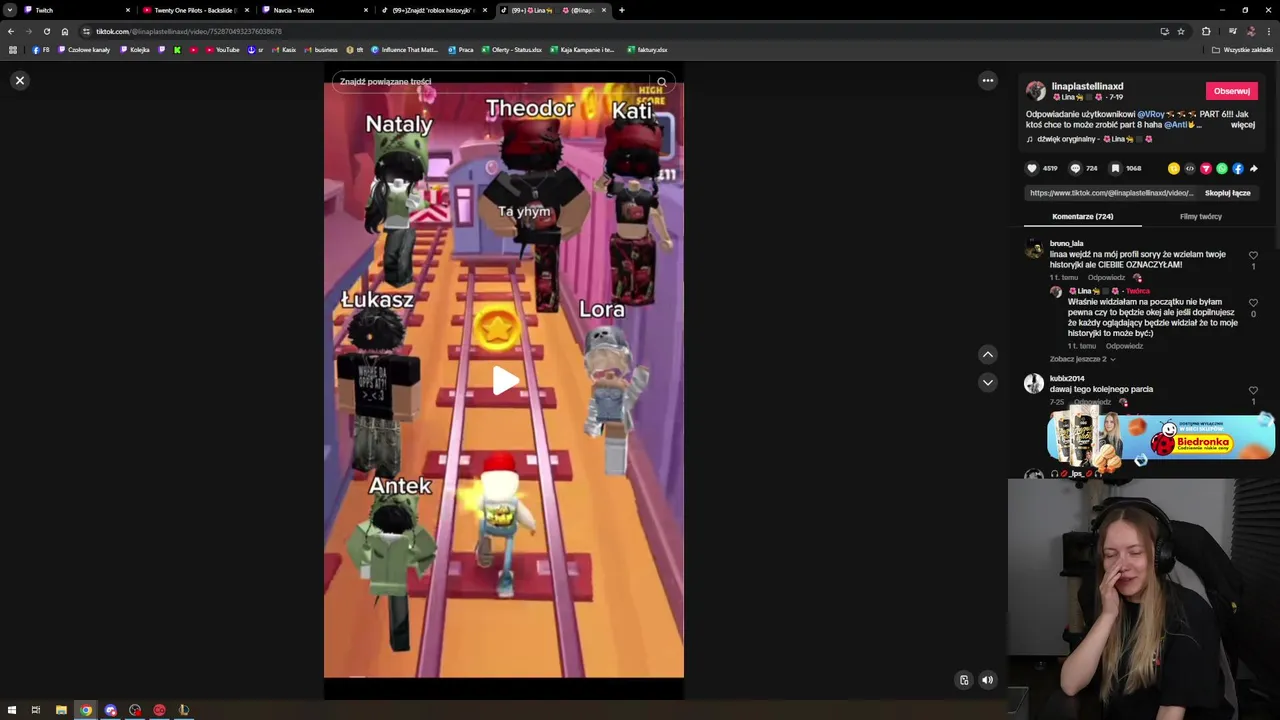Open bruno_lala commenter profile
1280x720 pixels.
1066,243
